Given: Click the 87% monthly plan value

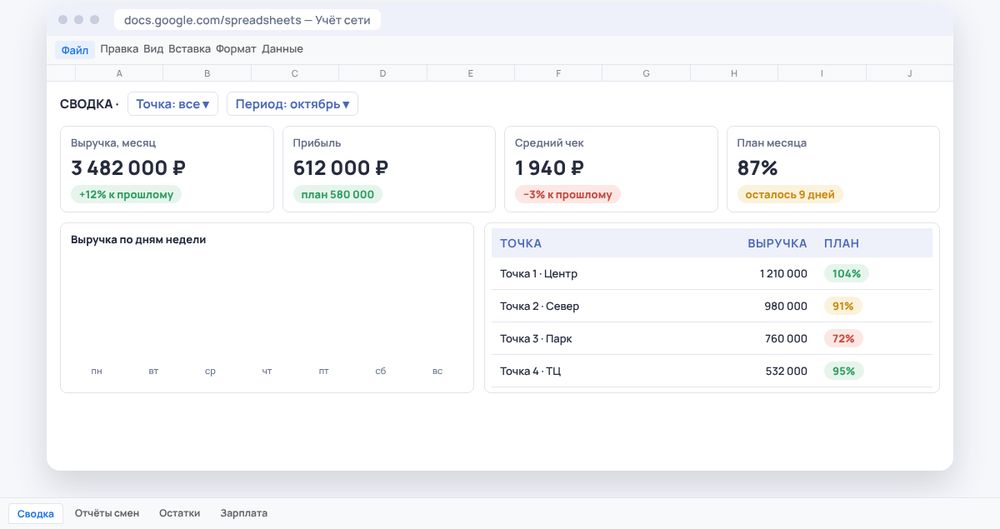Looking at the screenshot, I should (x=757, y=168).
